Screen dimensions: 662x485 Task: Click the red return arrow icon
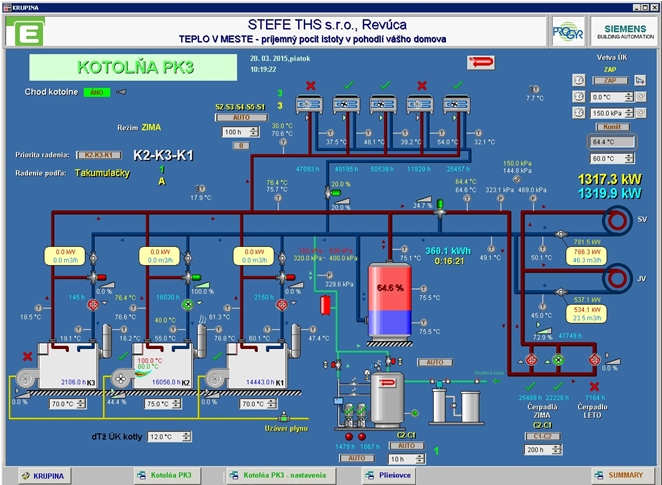point(480,63)
